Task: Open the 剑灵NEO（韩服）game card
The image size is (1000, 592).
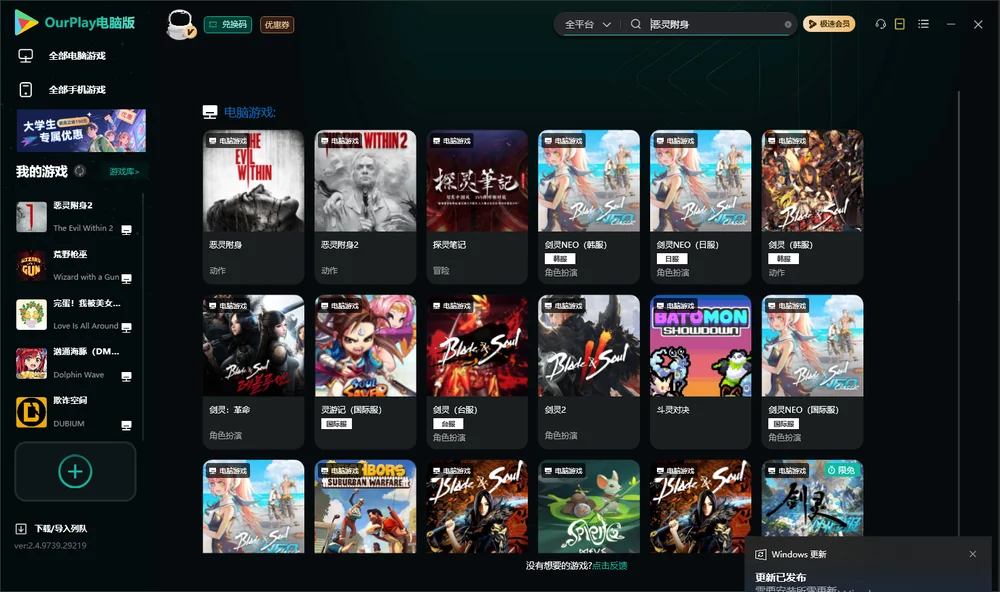Action: [x=589, y=206]
